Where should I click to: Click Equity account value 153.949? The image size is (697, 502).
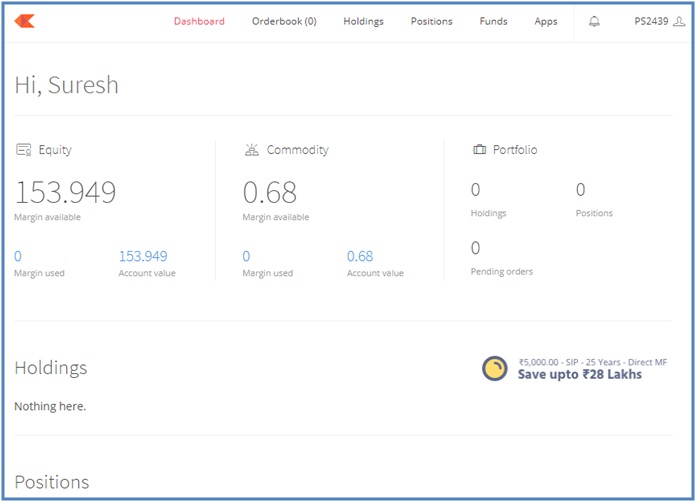tap(143, 257)
